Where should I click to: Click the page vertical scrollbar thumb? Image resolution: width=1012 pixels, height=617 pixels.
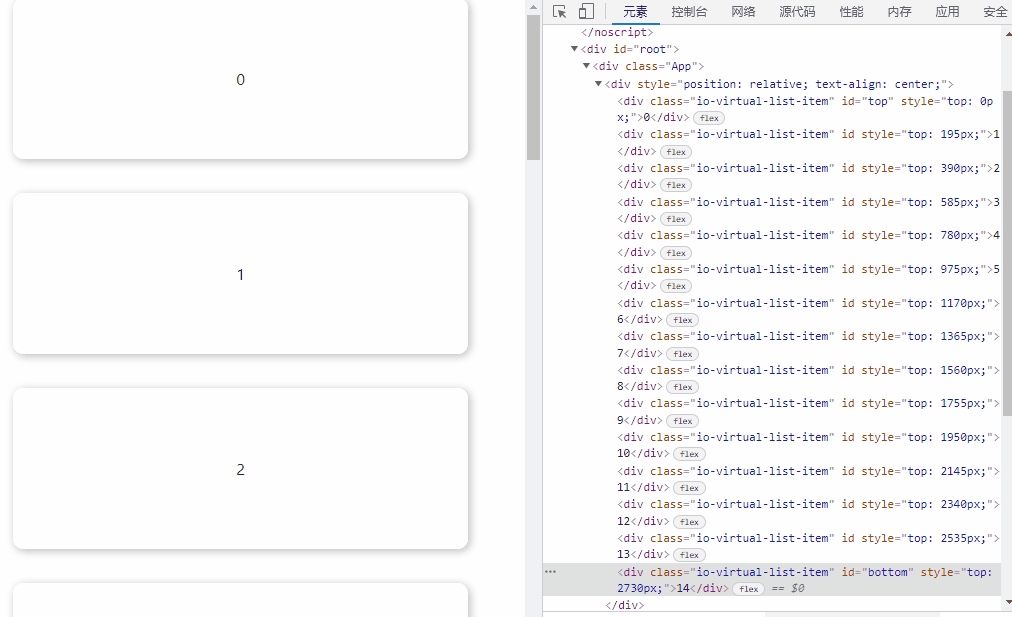click(x=533, y=87)
